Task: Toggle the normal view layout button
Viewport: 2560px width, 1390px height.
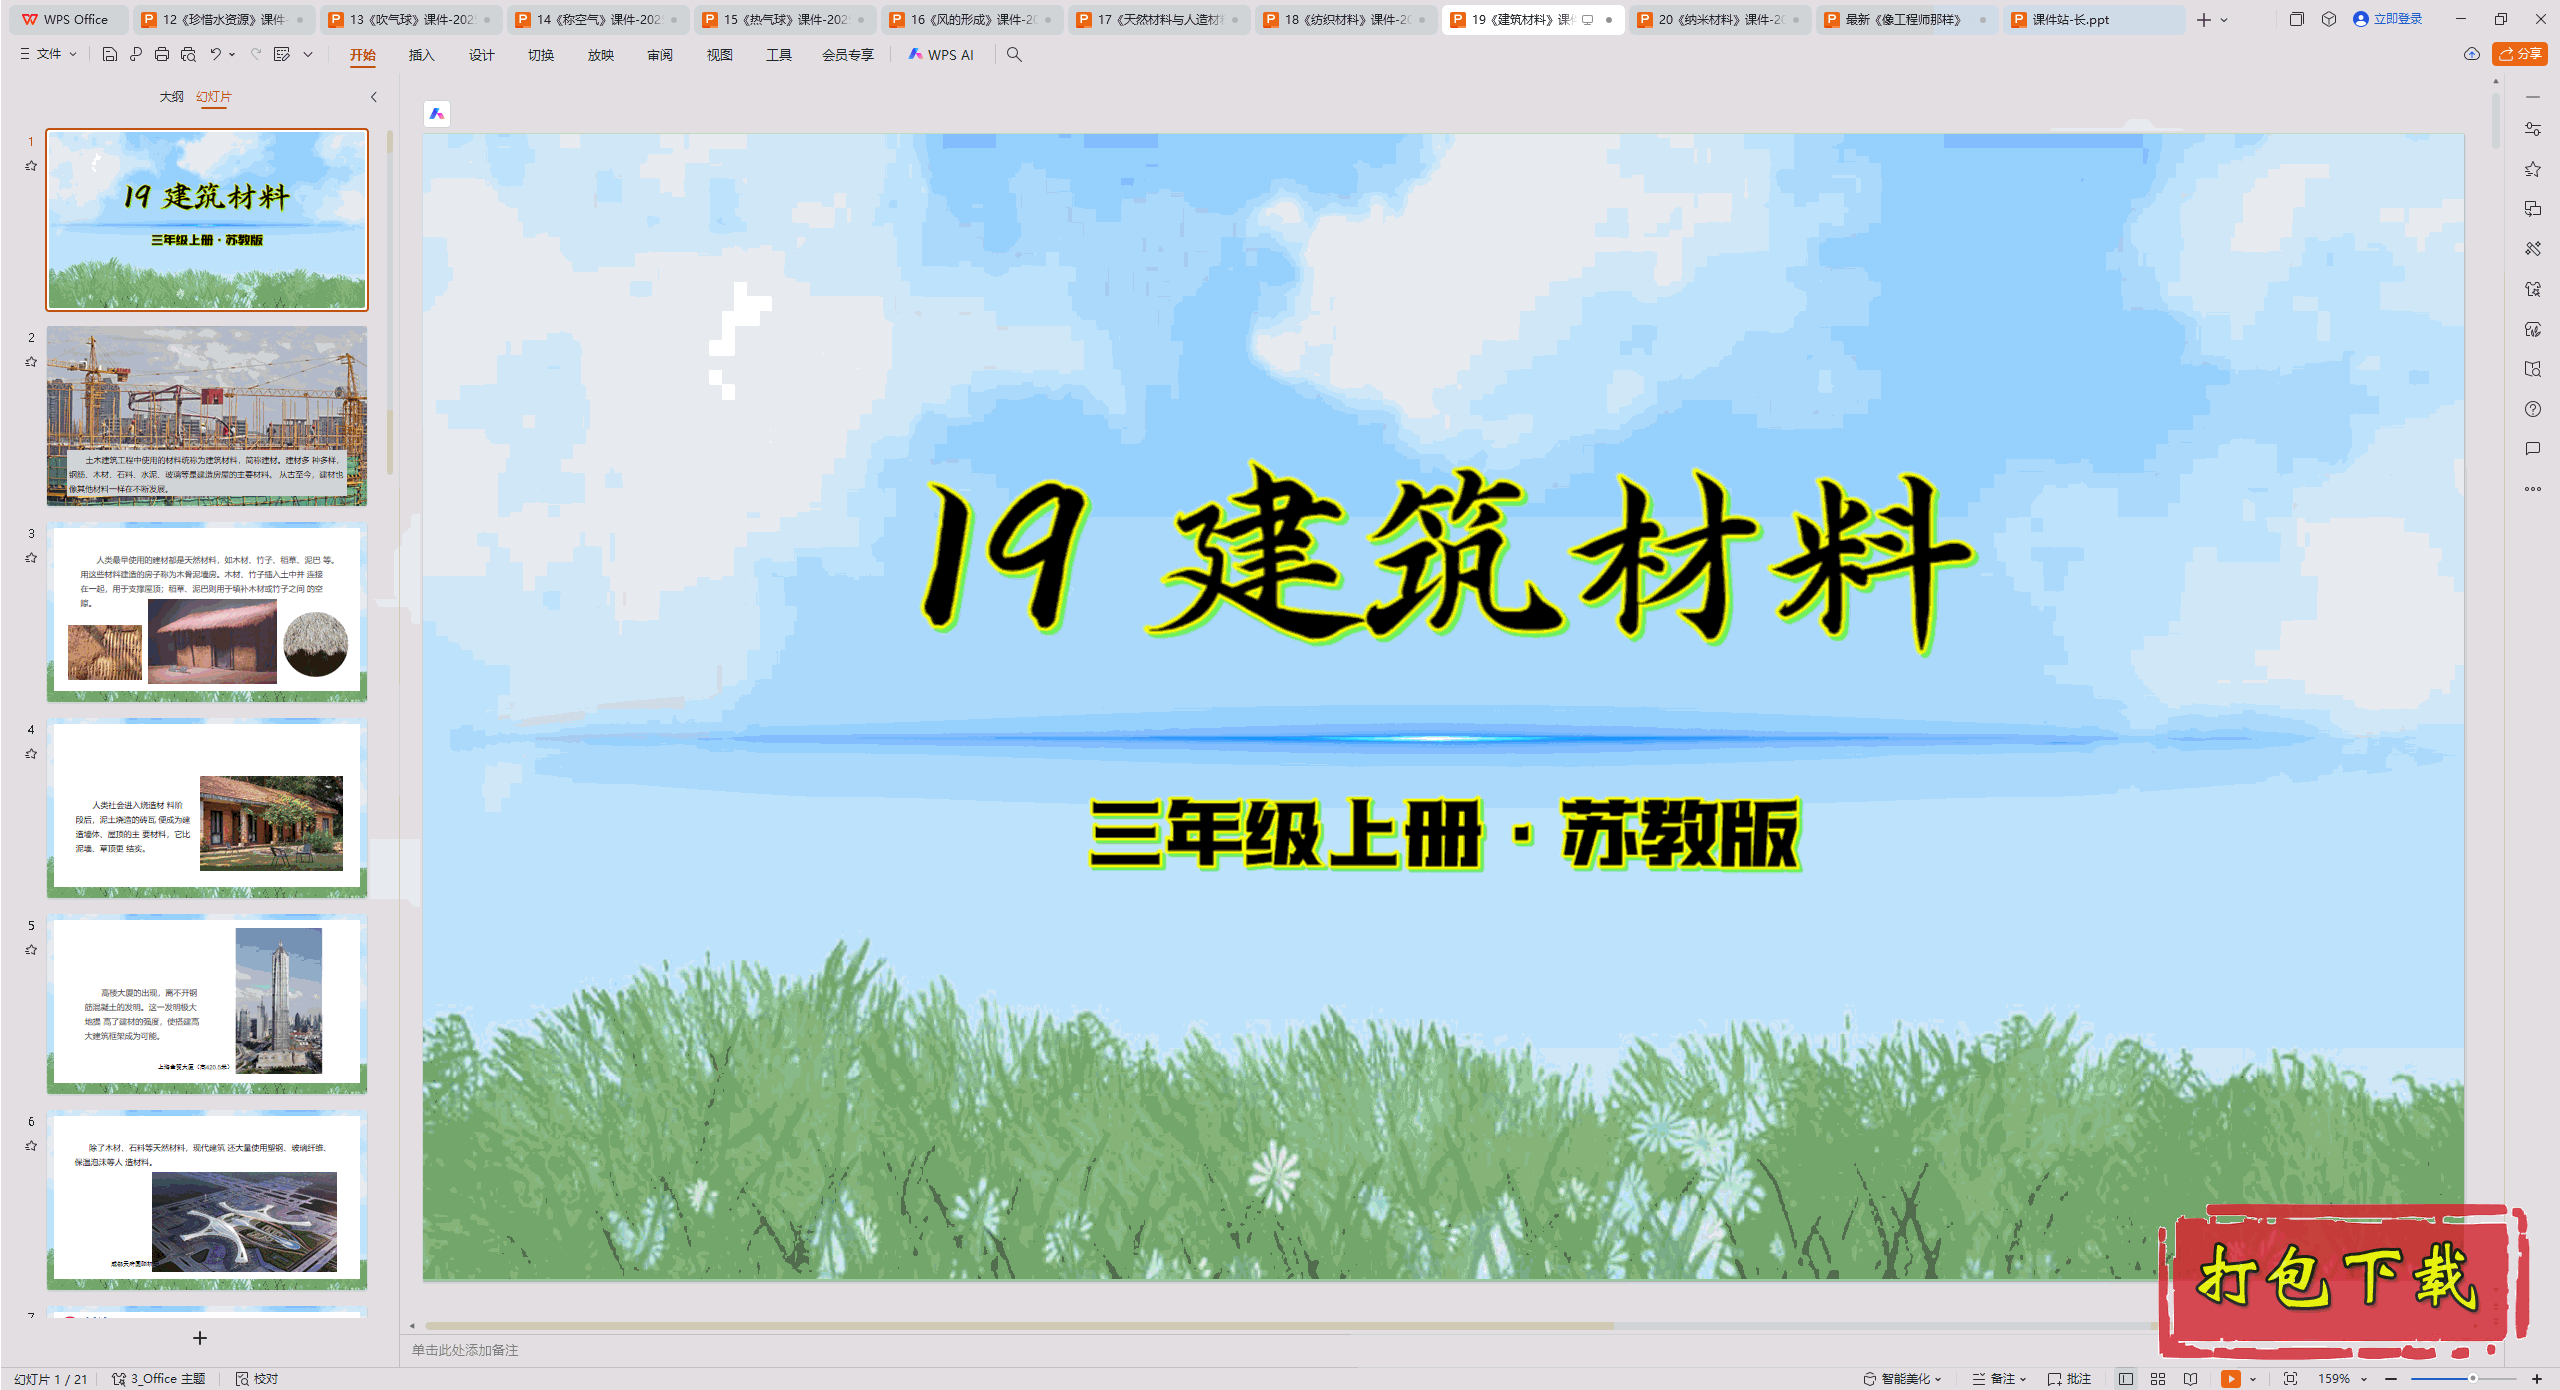Action: tap(2126, 1377)
